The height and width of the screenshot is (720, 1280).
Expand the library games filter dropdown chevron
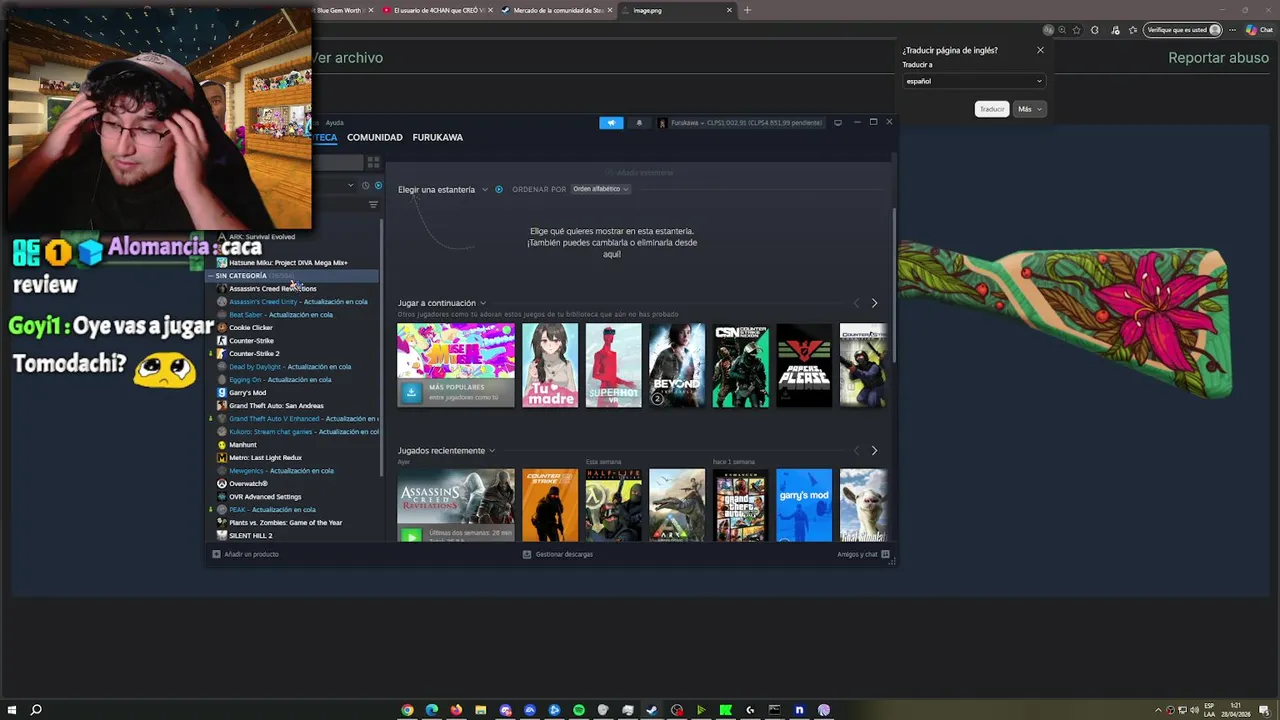tap(351, 185)
